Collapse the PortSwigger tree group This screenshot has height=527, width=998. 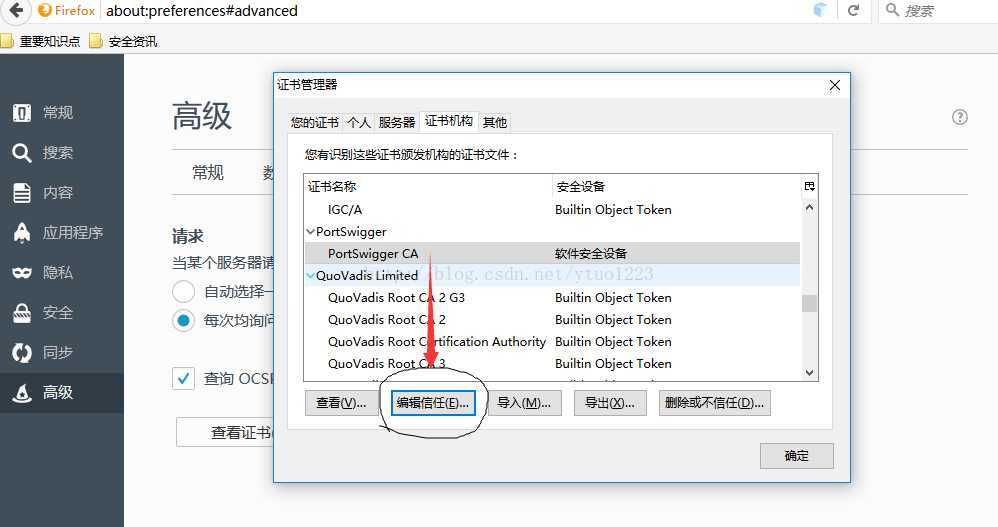point(311,232)
